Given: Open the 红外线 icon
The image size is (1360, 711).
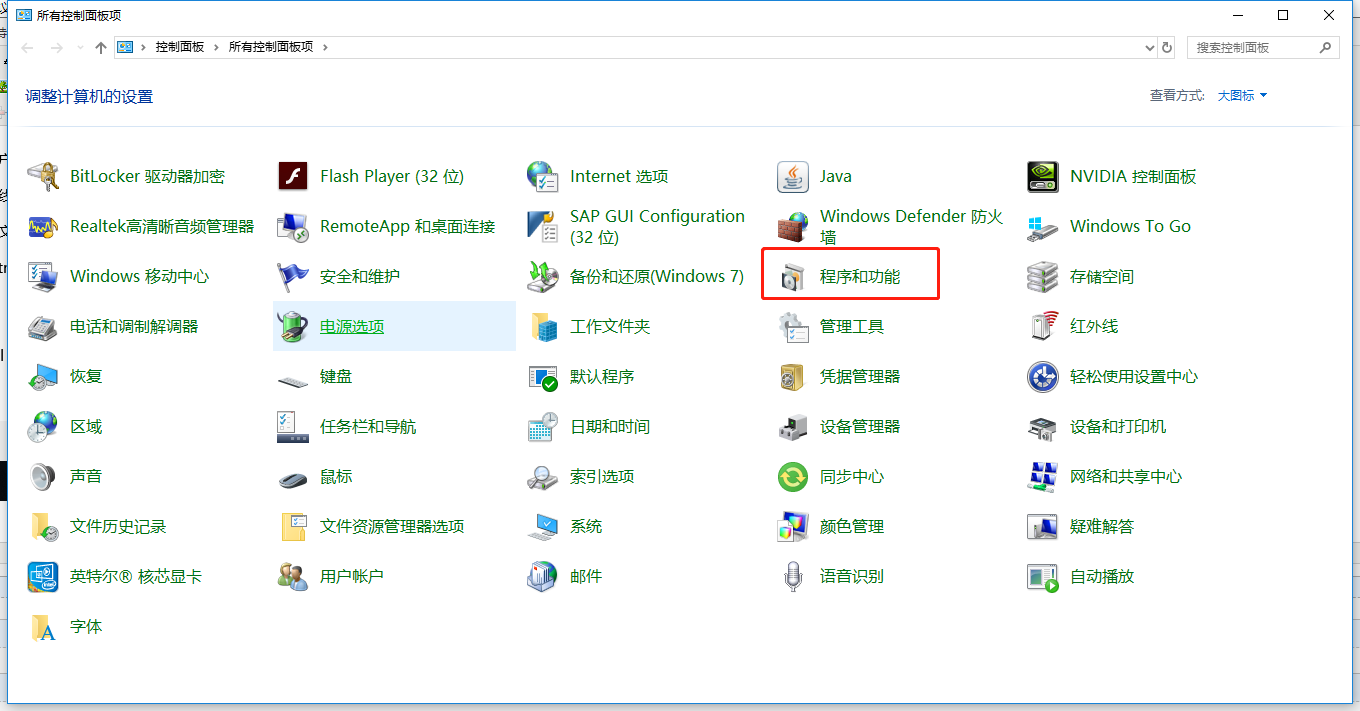Looking at the screenshot, I should click(1043, 327).
